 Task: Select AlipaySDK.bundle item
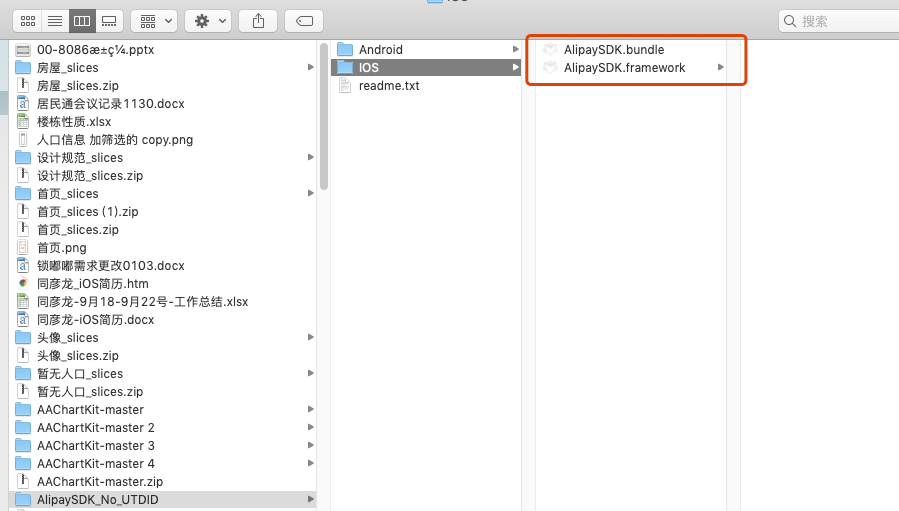[x=631, y=50]
